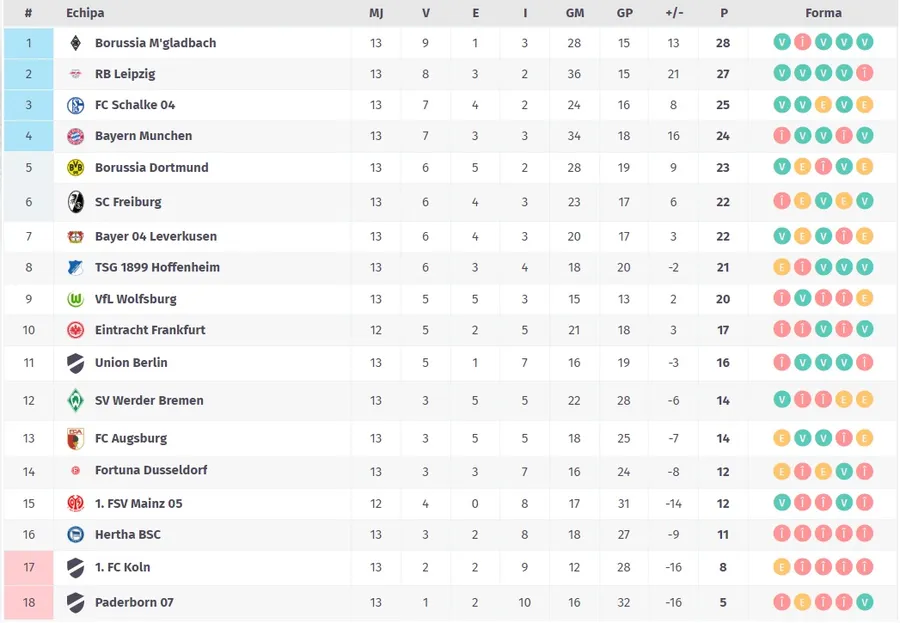The image size is (900, 623).
Task: Click the RB Leipzig club logo
Action: click(75, 74)
